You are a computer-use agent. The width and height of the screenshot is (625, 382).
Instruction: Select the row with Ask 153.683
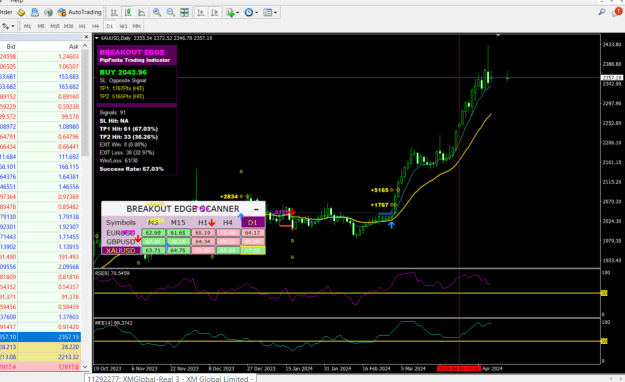click(x=40, y=77)
